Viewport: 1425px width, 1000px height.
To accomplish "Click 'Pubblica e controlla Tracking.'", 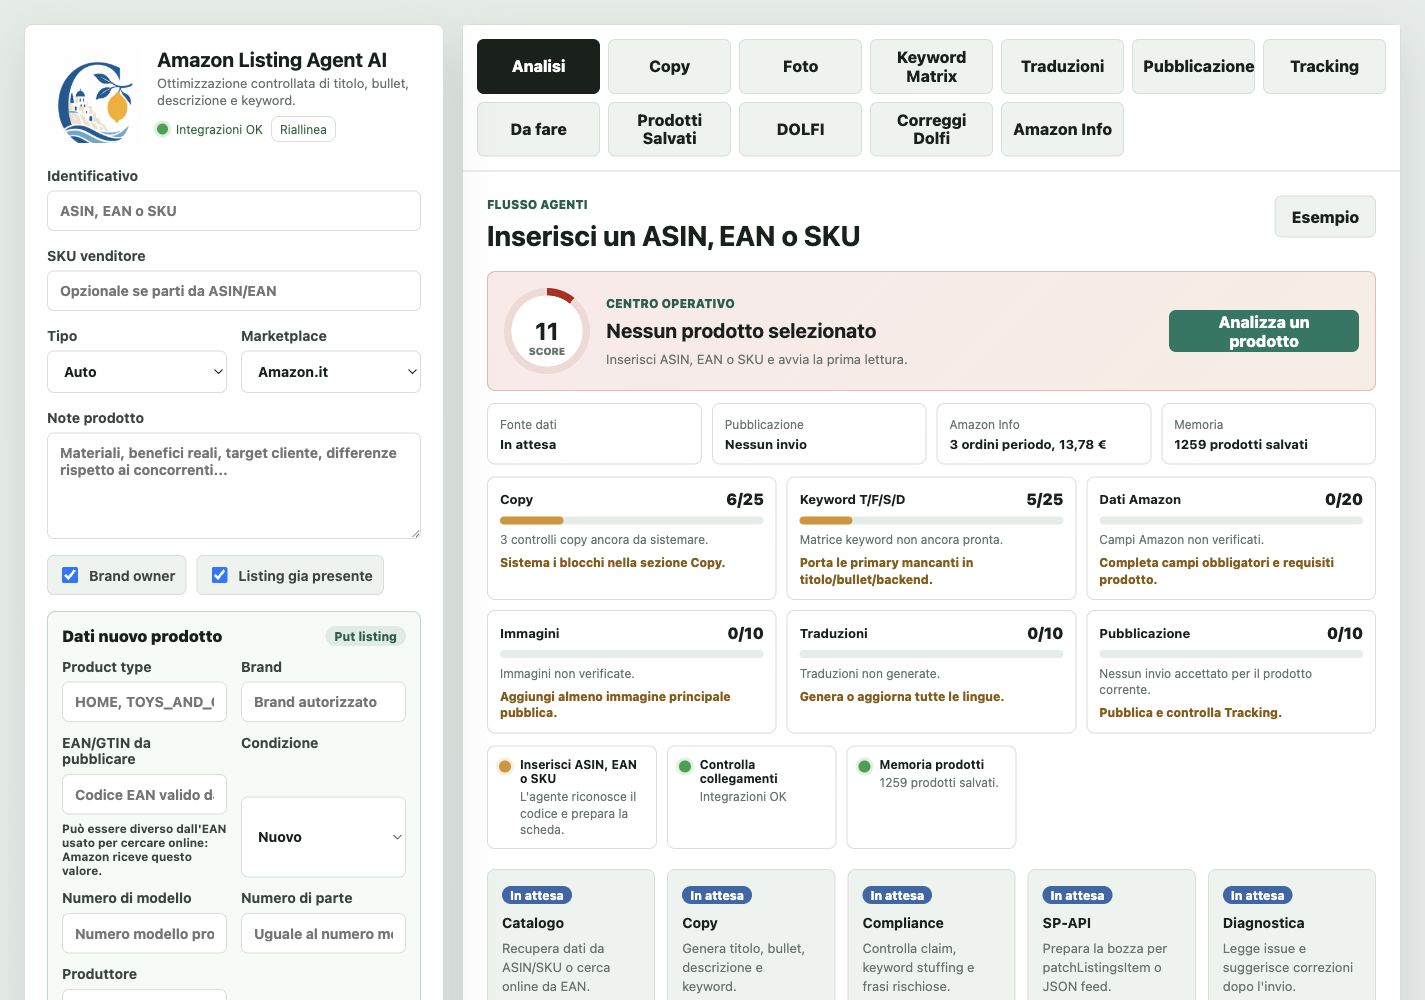I will tap(1190, 713).
